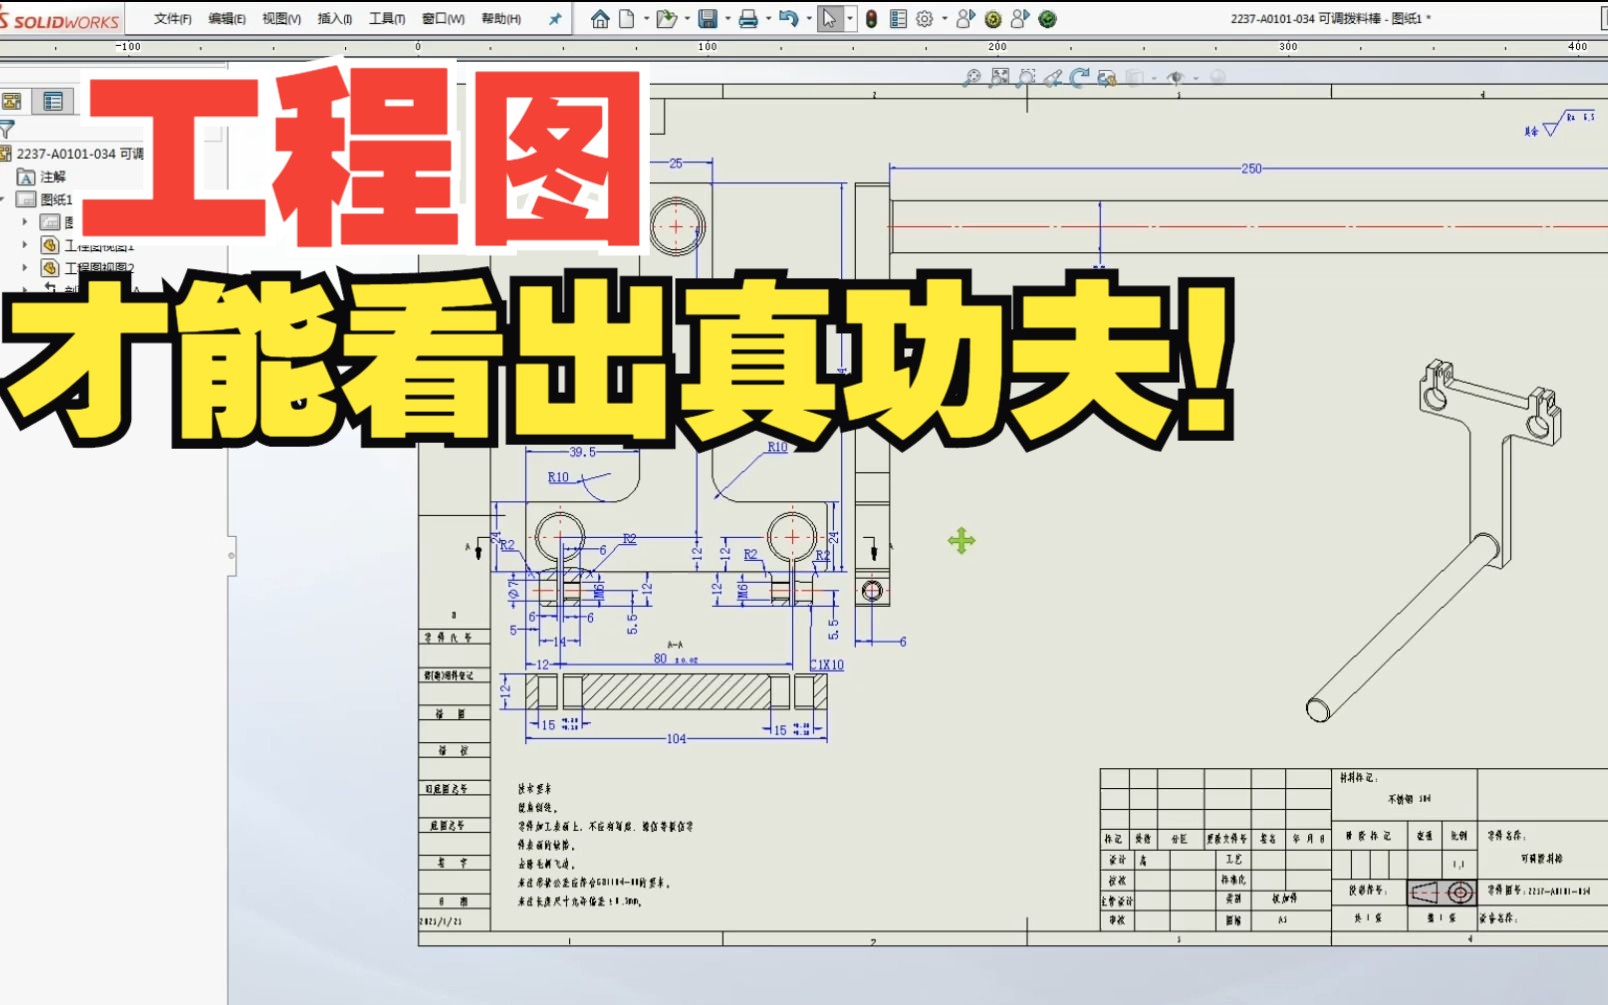This screenshot has width=1608, height=1005.
Task: Click the second user icon, next to the green badge
Action: [1020, 19]
